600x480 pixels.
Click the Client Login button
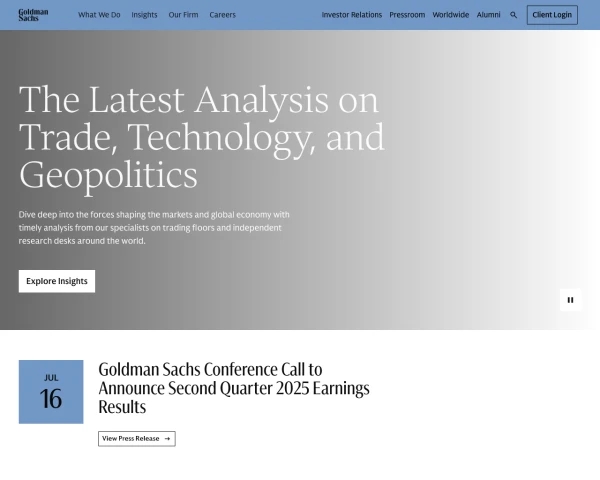coord(552,15)
